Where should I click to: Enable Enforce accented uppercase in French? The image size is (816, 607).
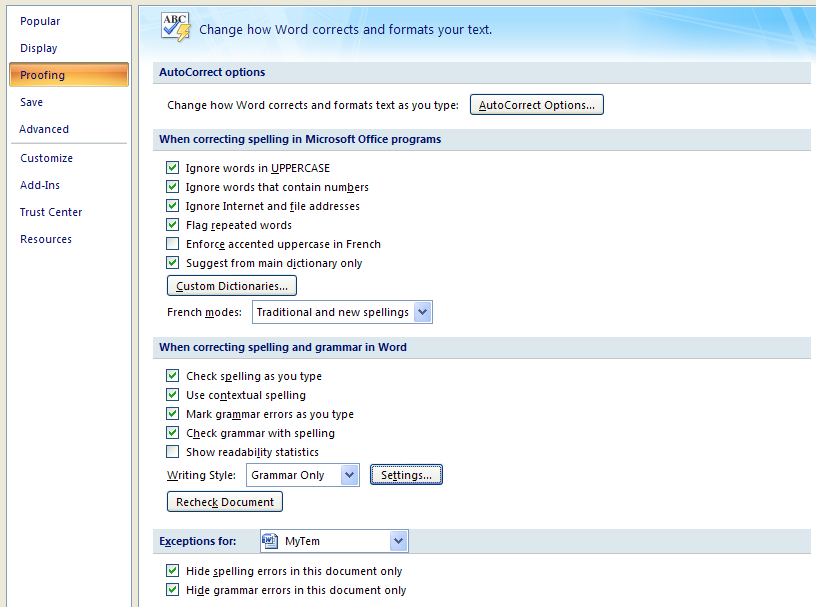click(172, 244)
